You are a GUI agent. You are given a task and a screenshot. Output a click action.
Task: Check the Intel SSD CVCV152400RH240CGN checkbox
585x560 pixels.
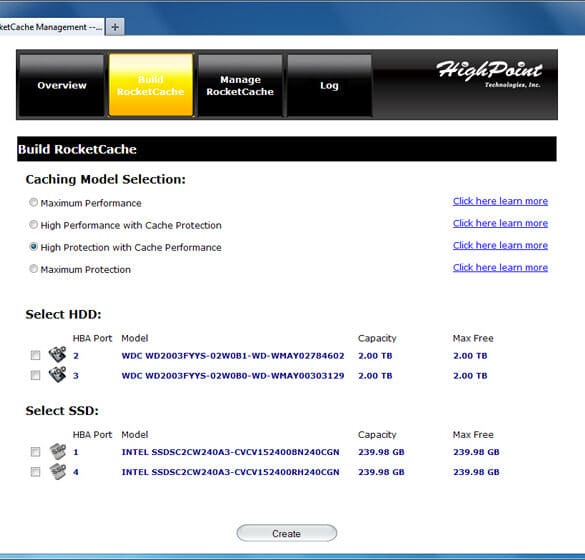click(x=35, y=472)
